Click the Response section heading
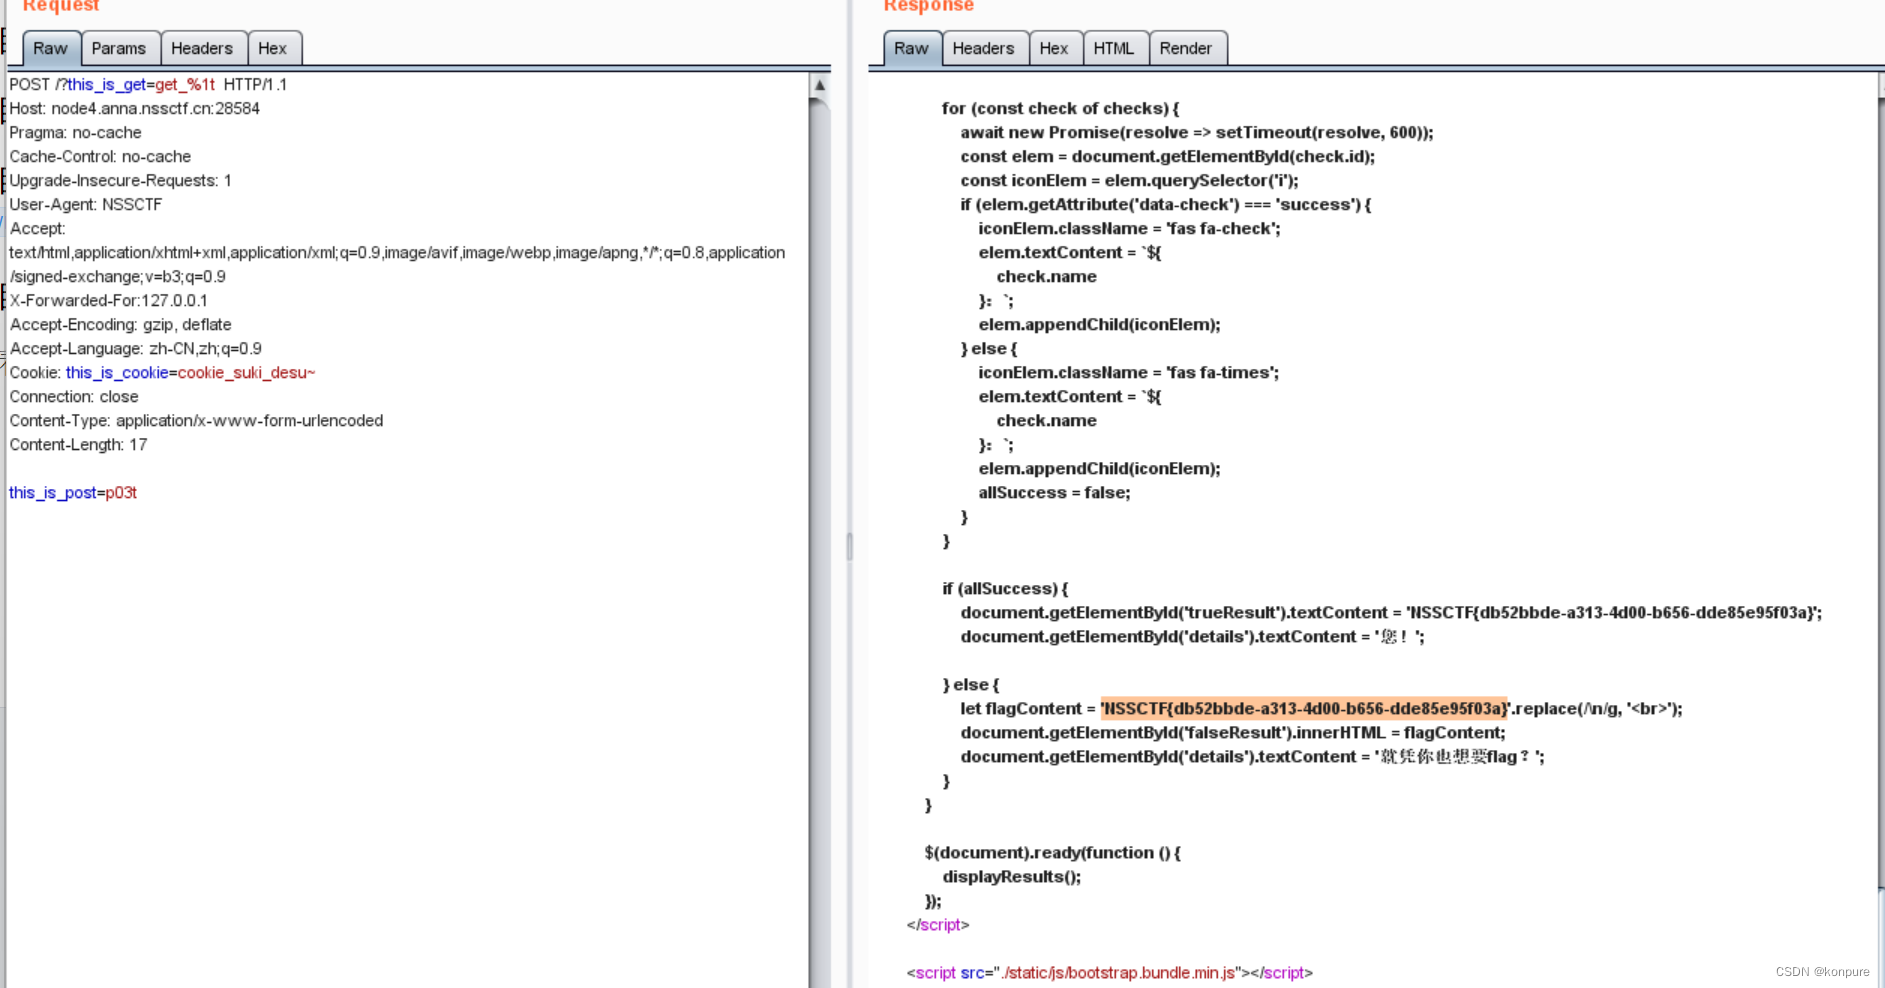This screenshot has width=1885, height=988. pyautogui.click(x=927, y=6)
